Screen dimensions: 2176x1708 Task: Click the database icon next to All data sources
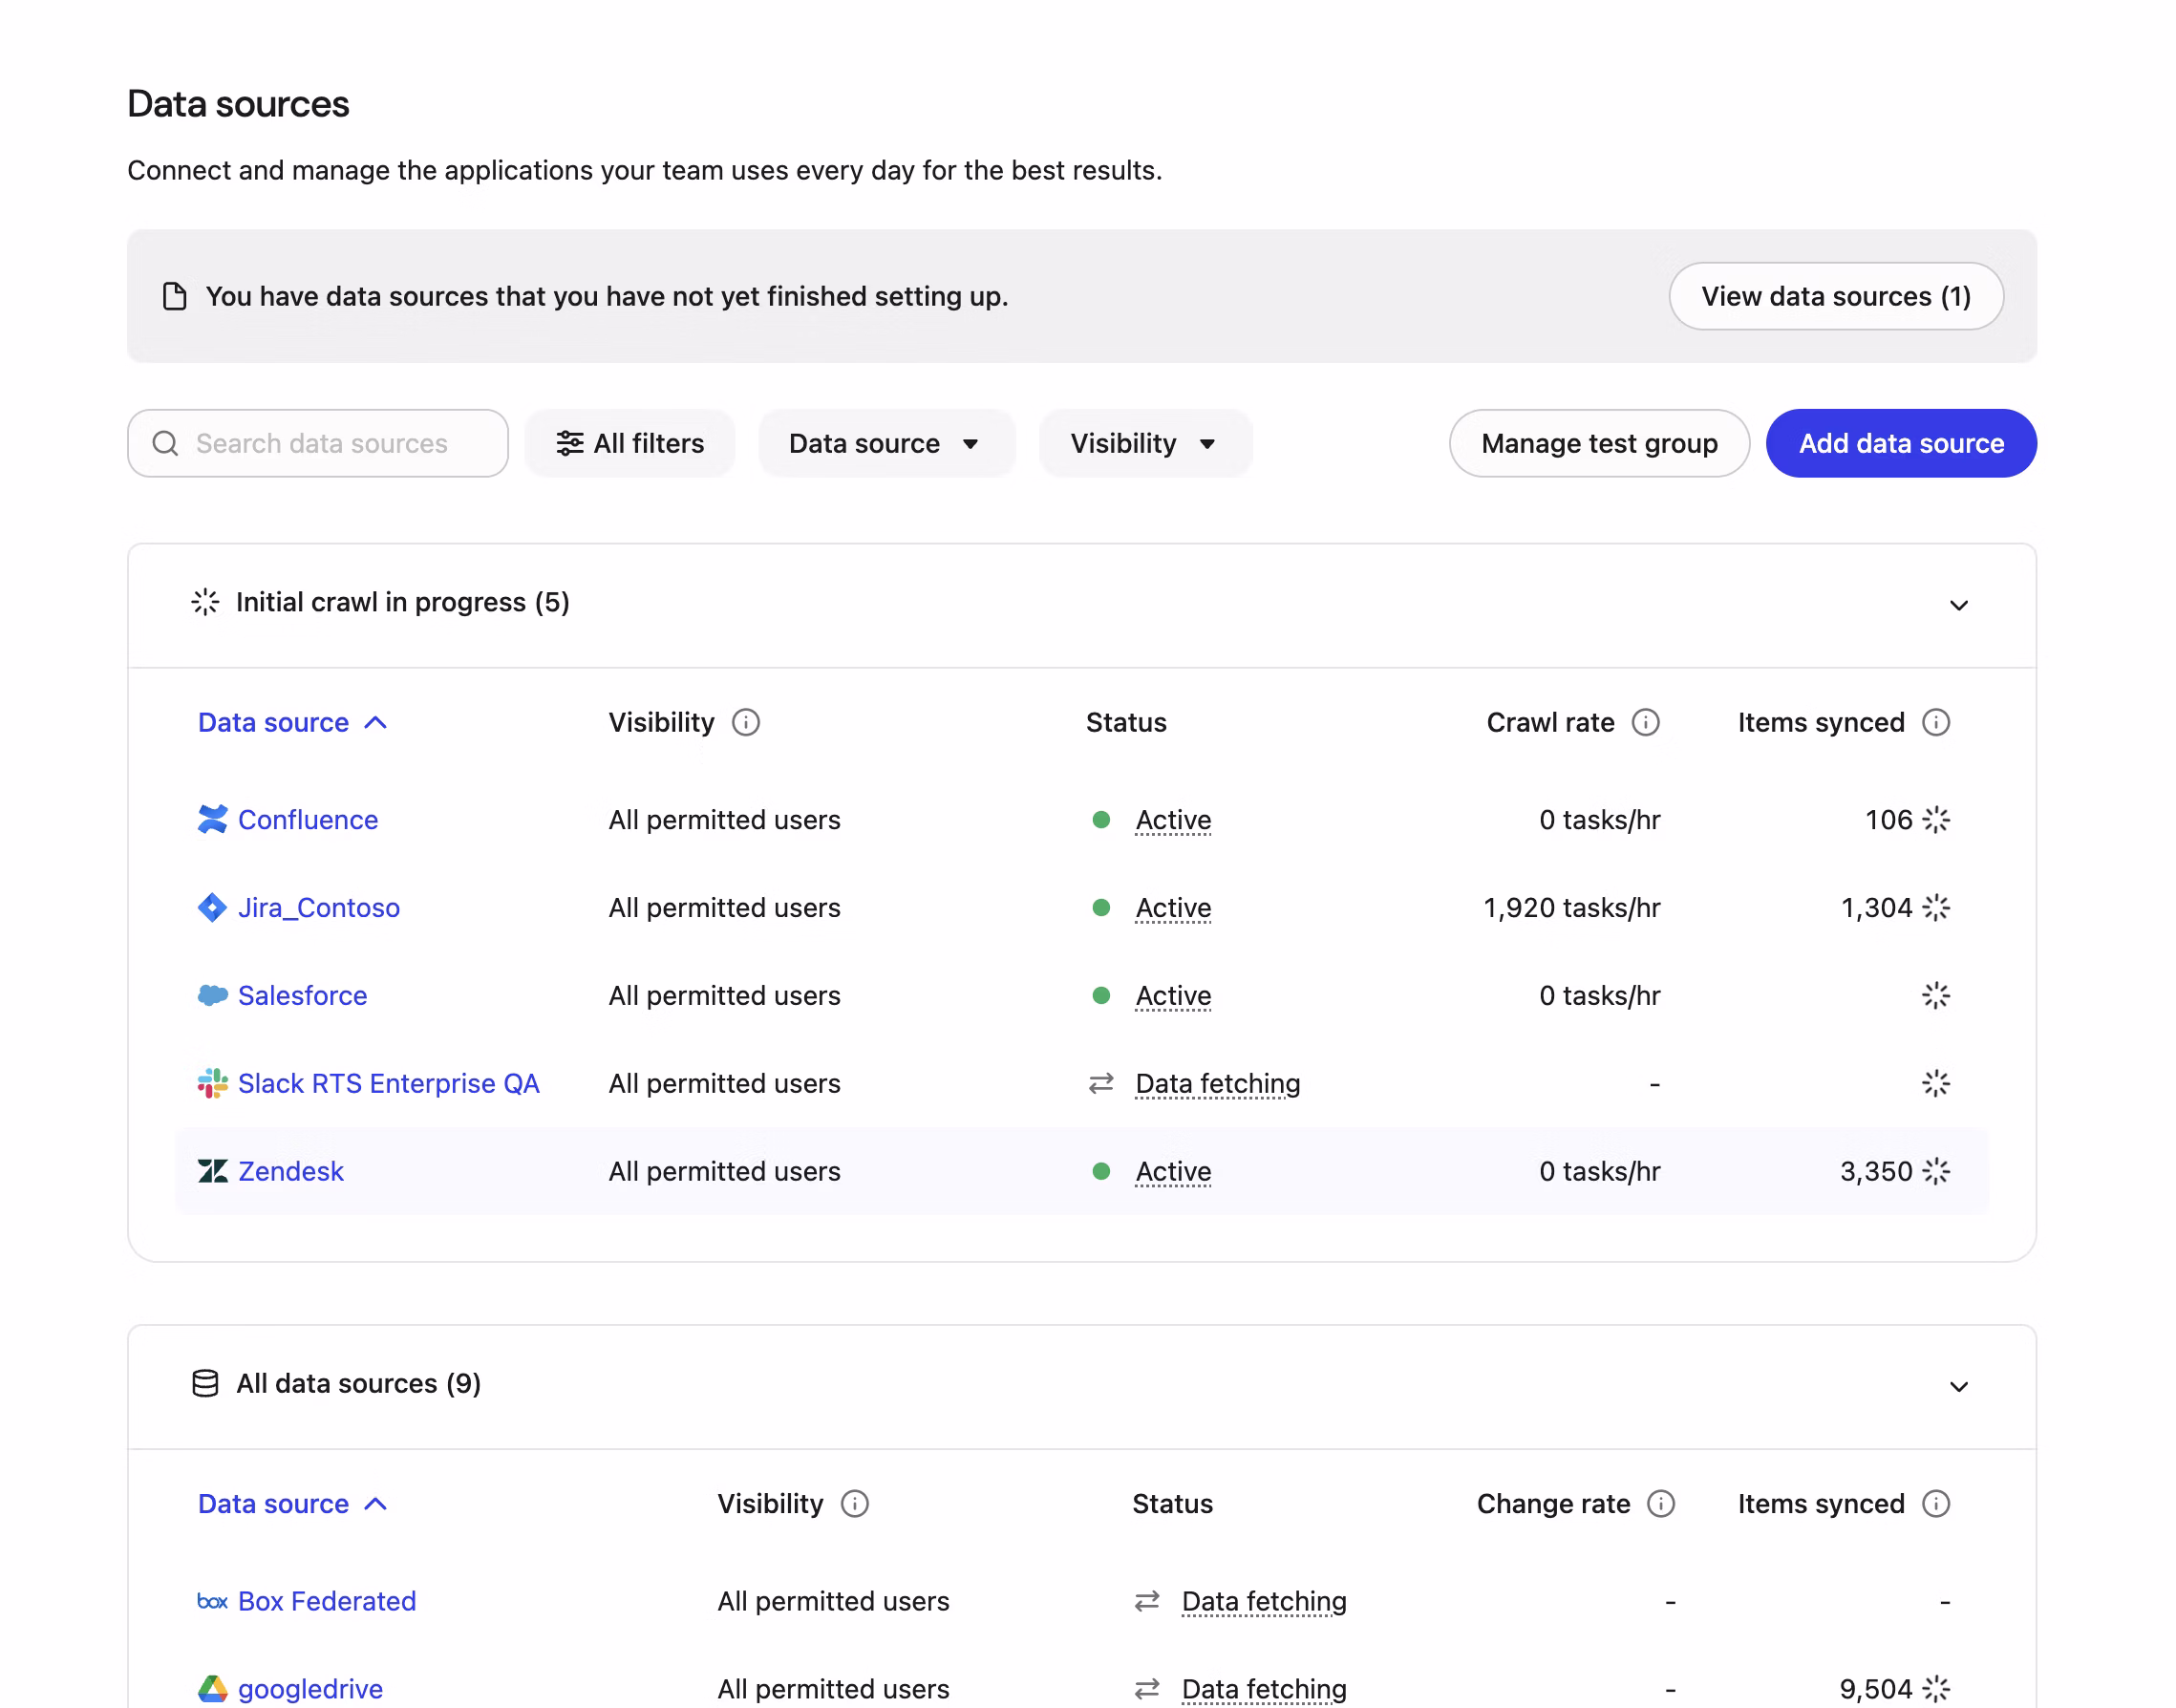pos(205,1383)
